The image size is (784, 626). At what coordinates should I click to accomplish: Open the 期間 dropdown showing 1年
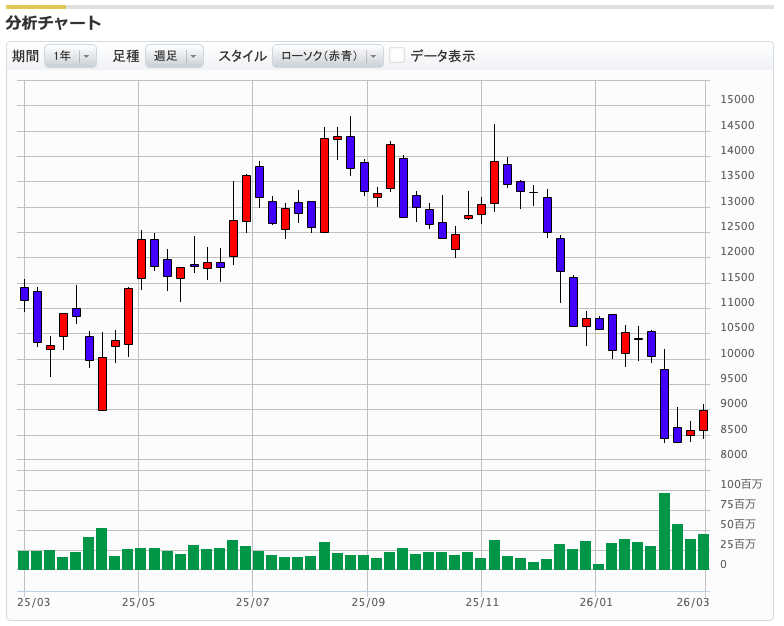click(70, 56)
